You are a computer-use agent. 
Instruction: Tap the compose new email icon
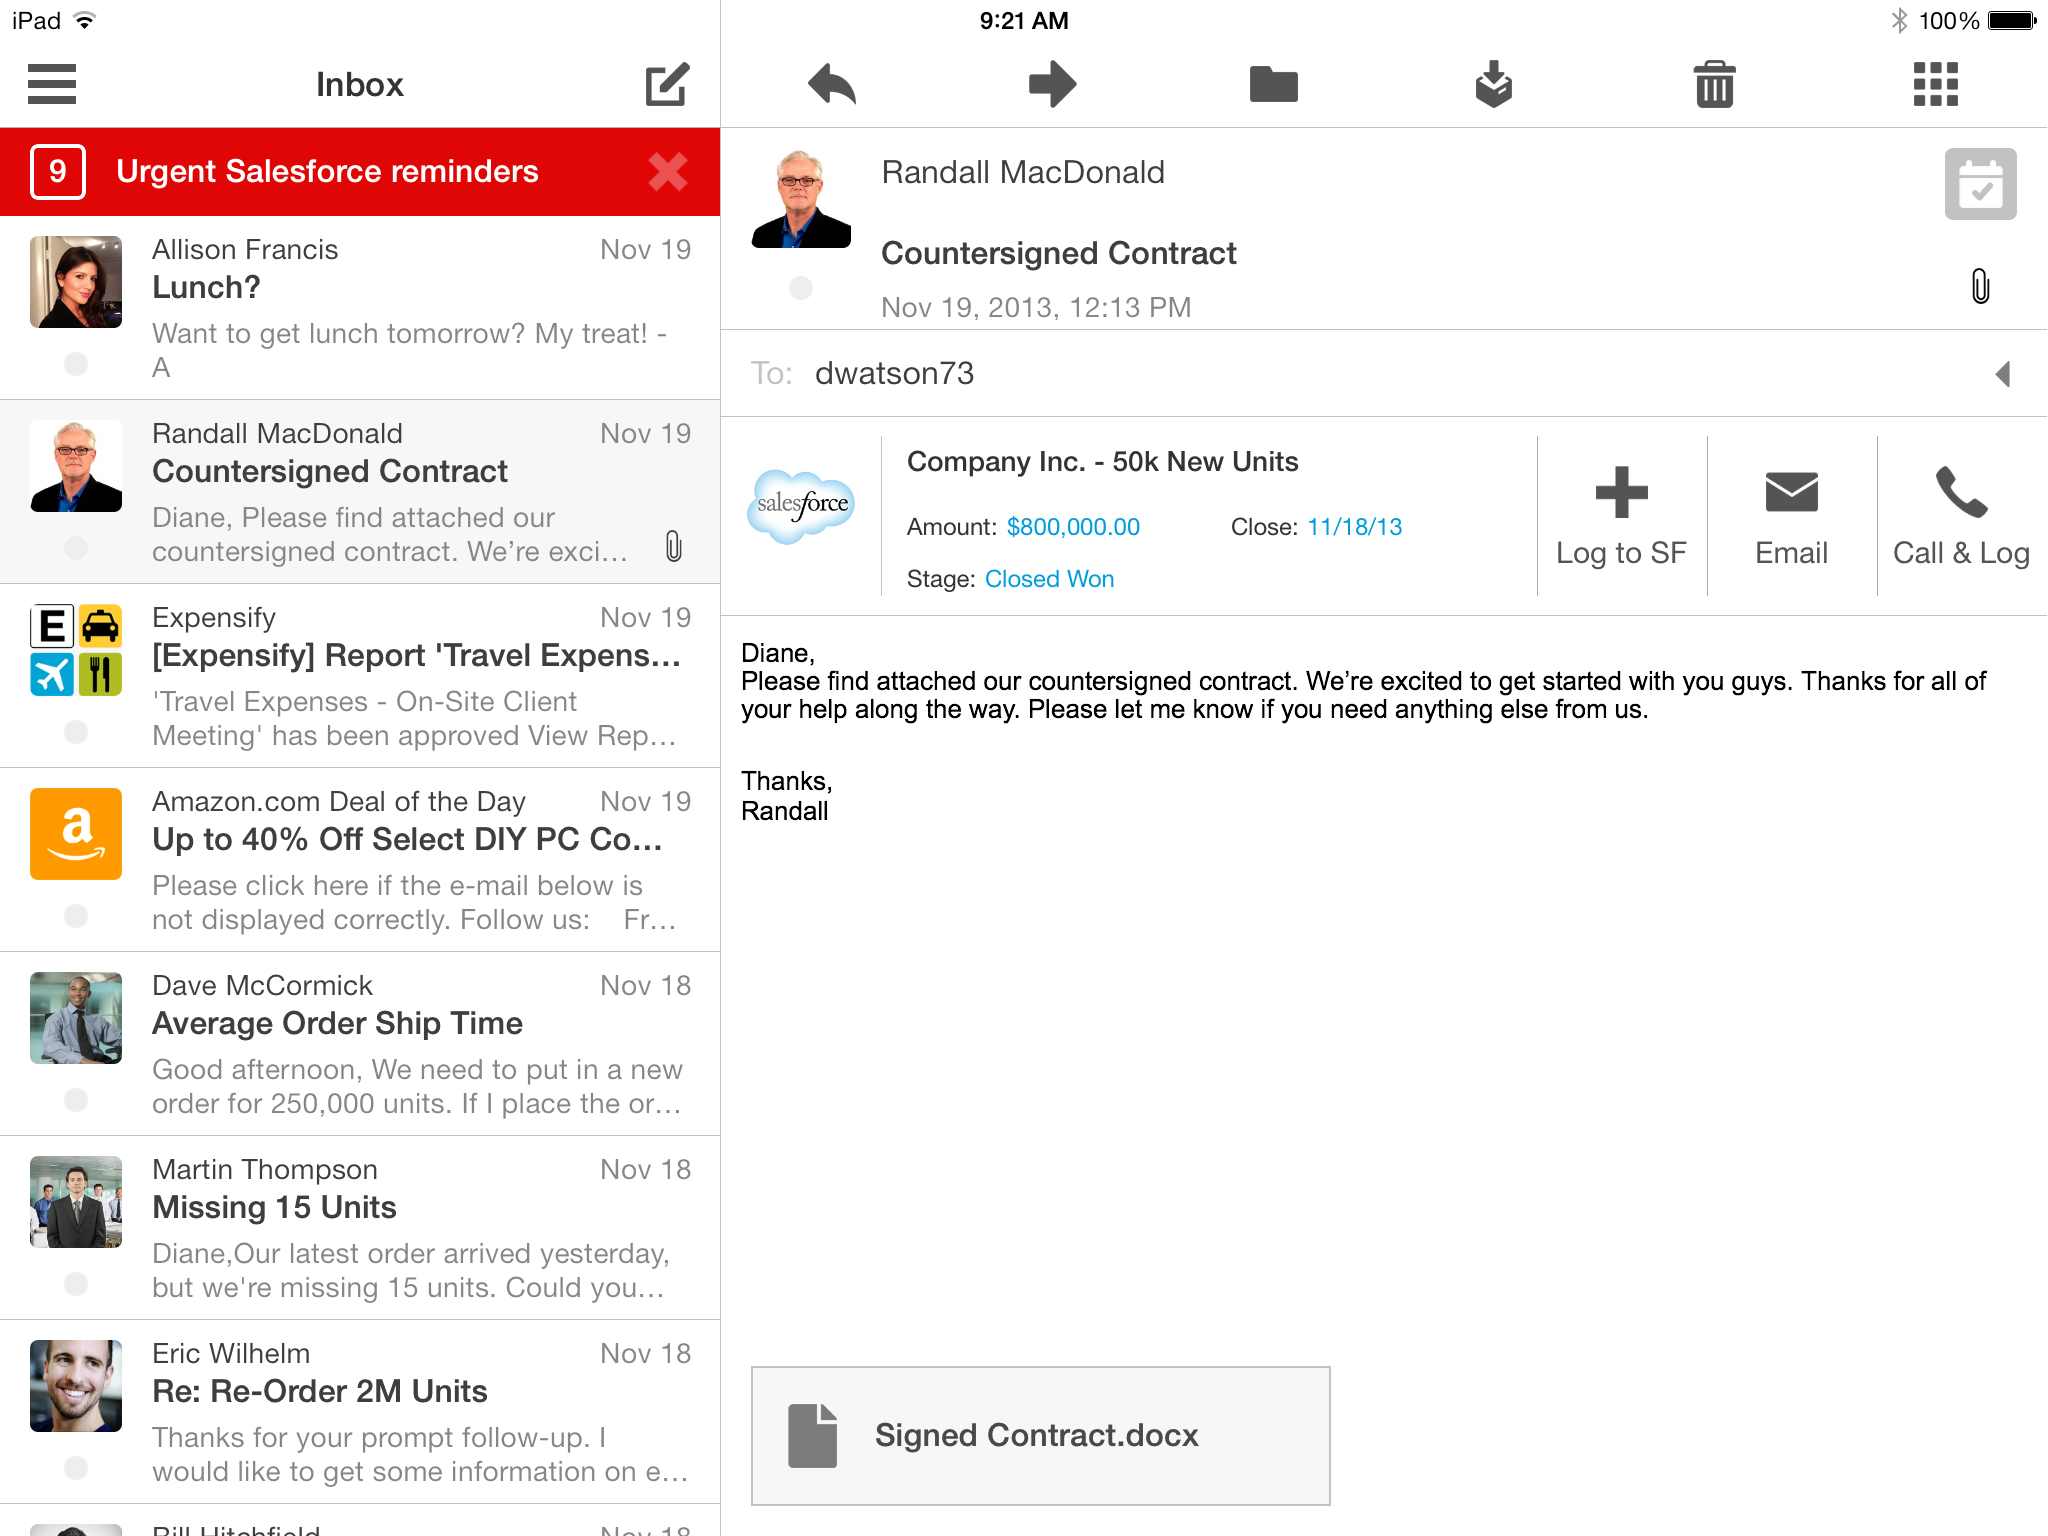pos(667,84)
